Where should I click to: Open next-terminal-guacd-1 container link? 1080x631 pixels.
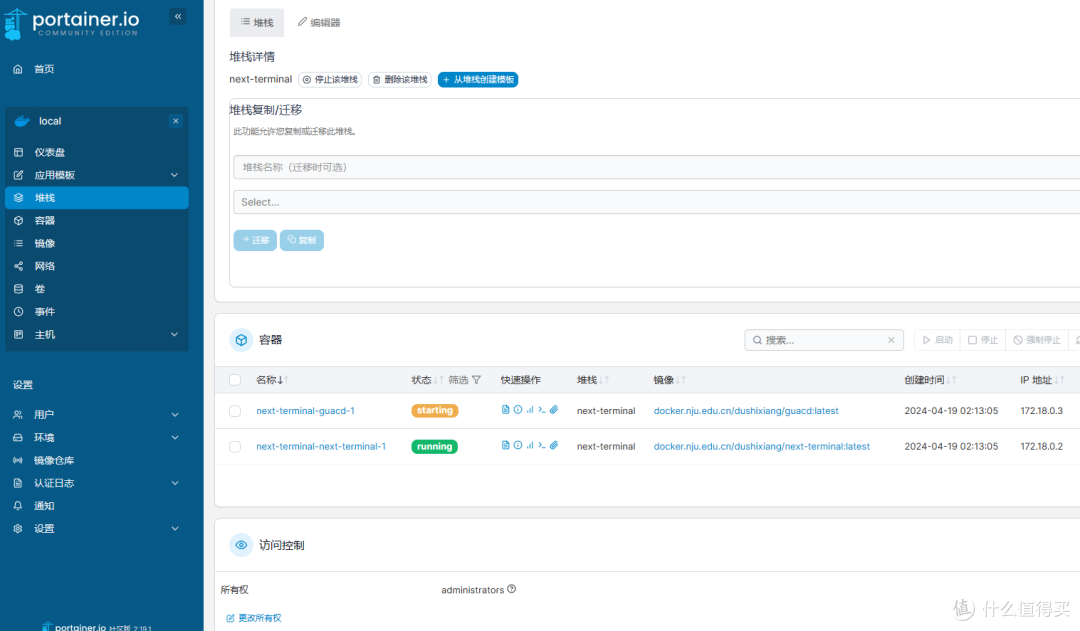[x=305, y=411]
